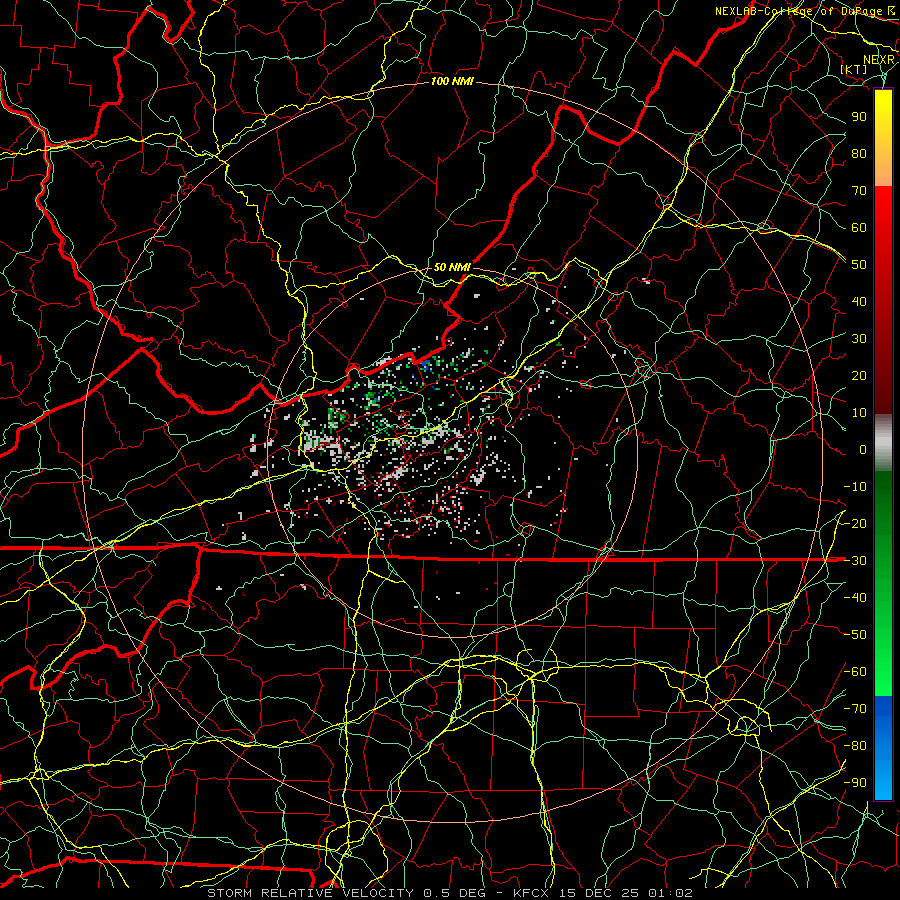Click the -90 value on velocity scale

855,783
